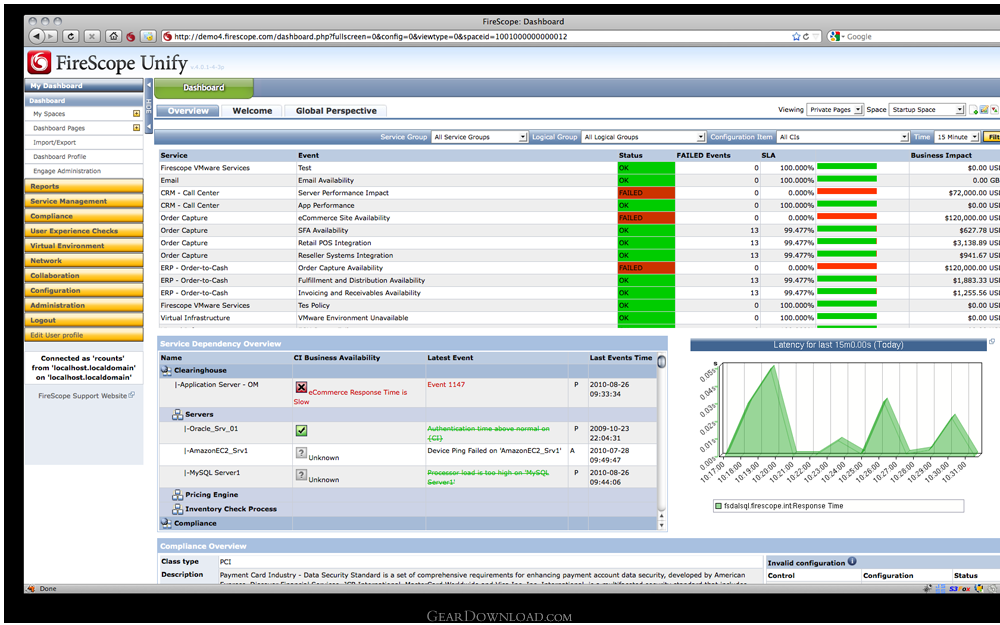Open the Event 1147 link
This screenshot has height=625, width=1000.
[x=446, y=385]
